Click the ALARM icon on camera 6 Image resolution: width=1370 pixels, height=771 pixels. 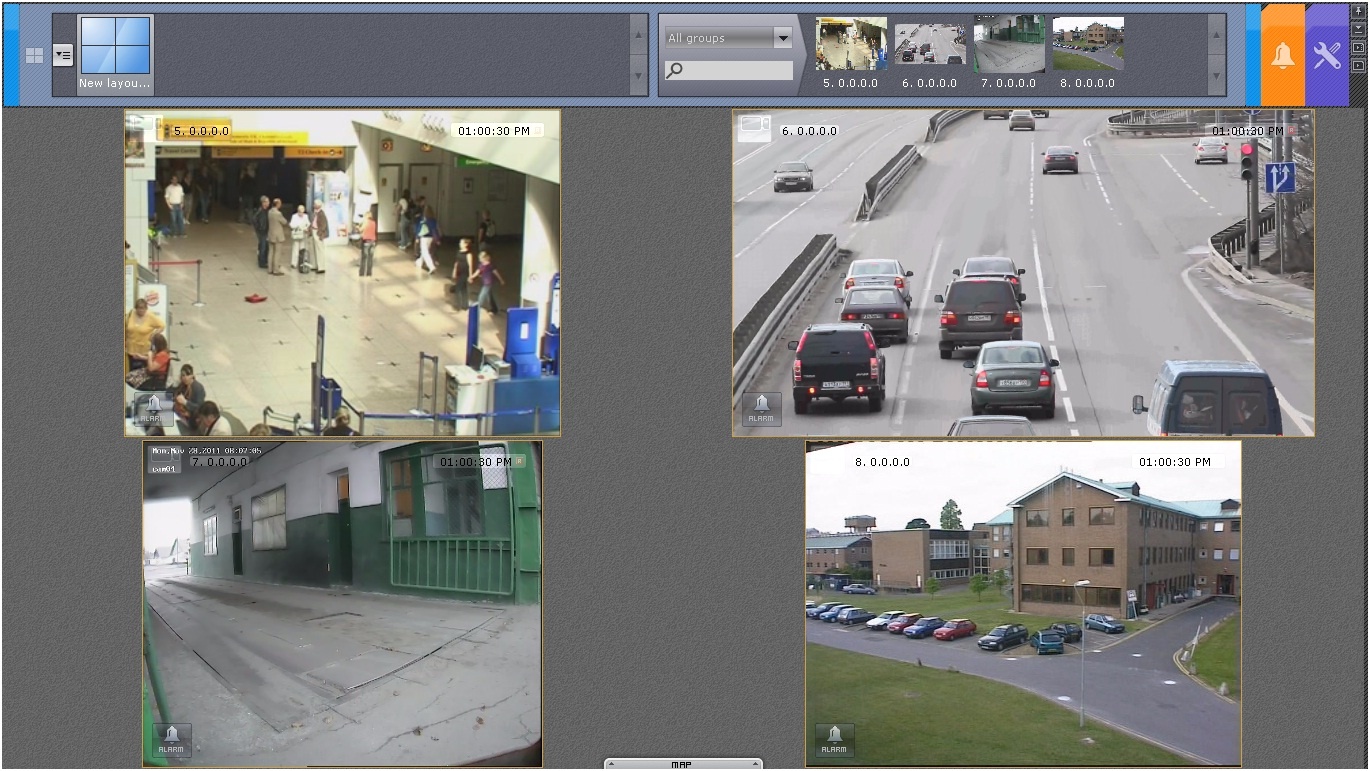(761, 408)
